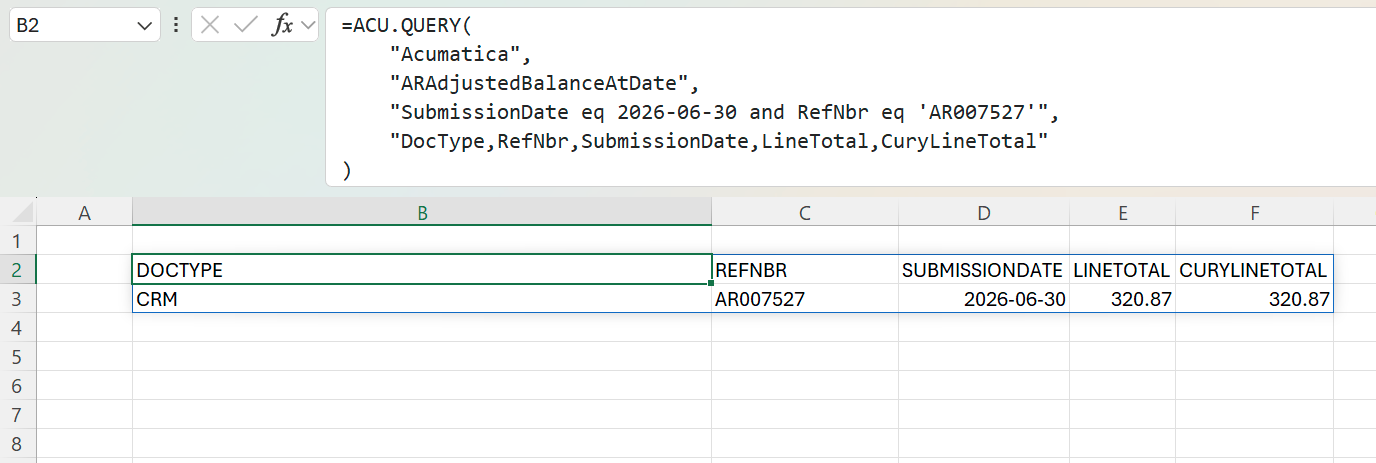
Task: Open Insert Function fx dialog
Action: point(282,26)
